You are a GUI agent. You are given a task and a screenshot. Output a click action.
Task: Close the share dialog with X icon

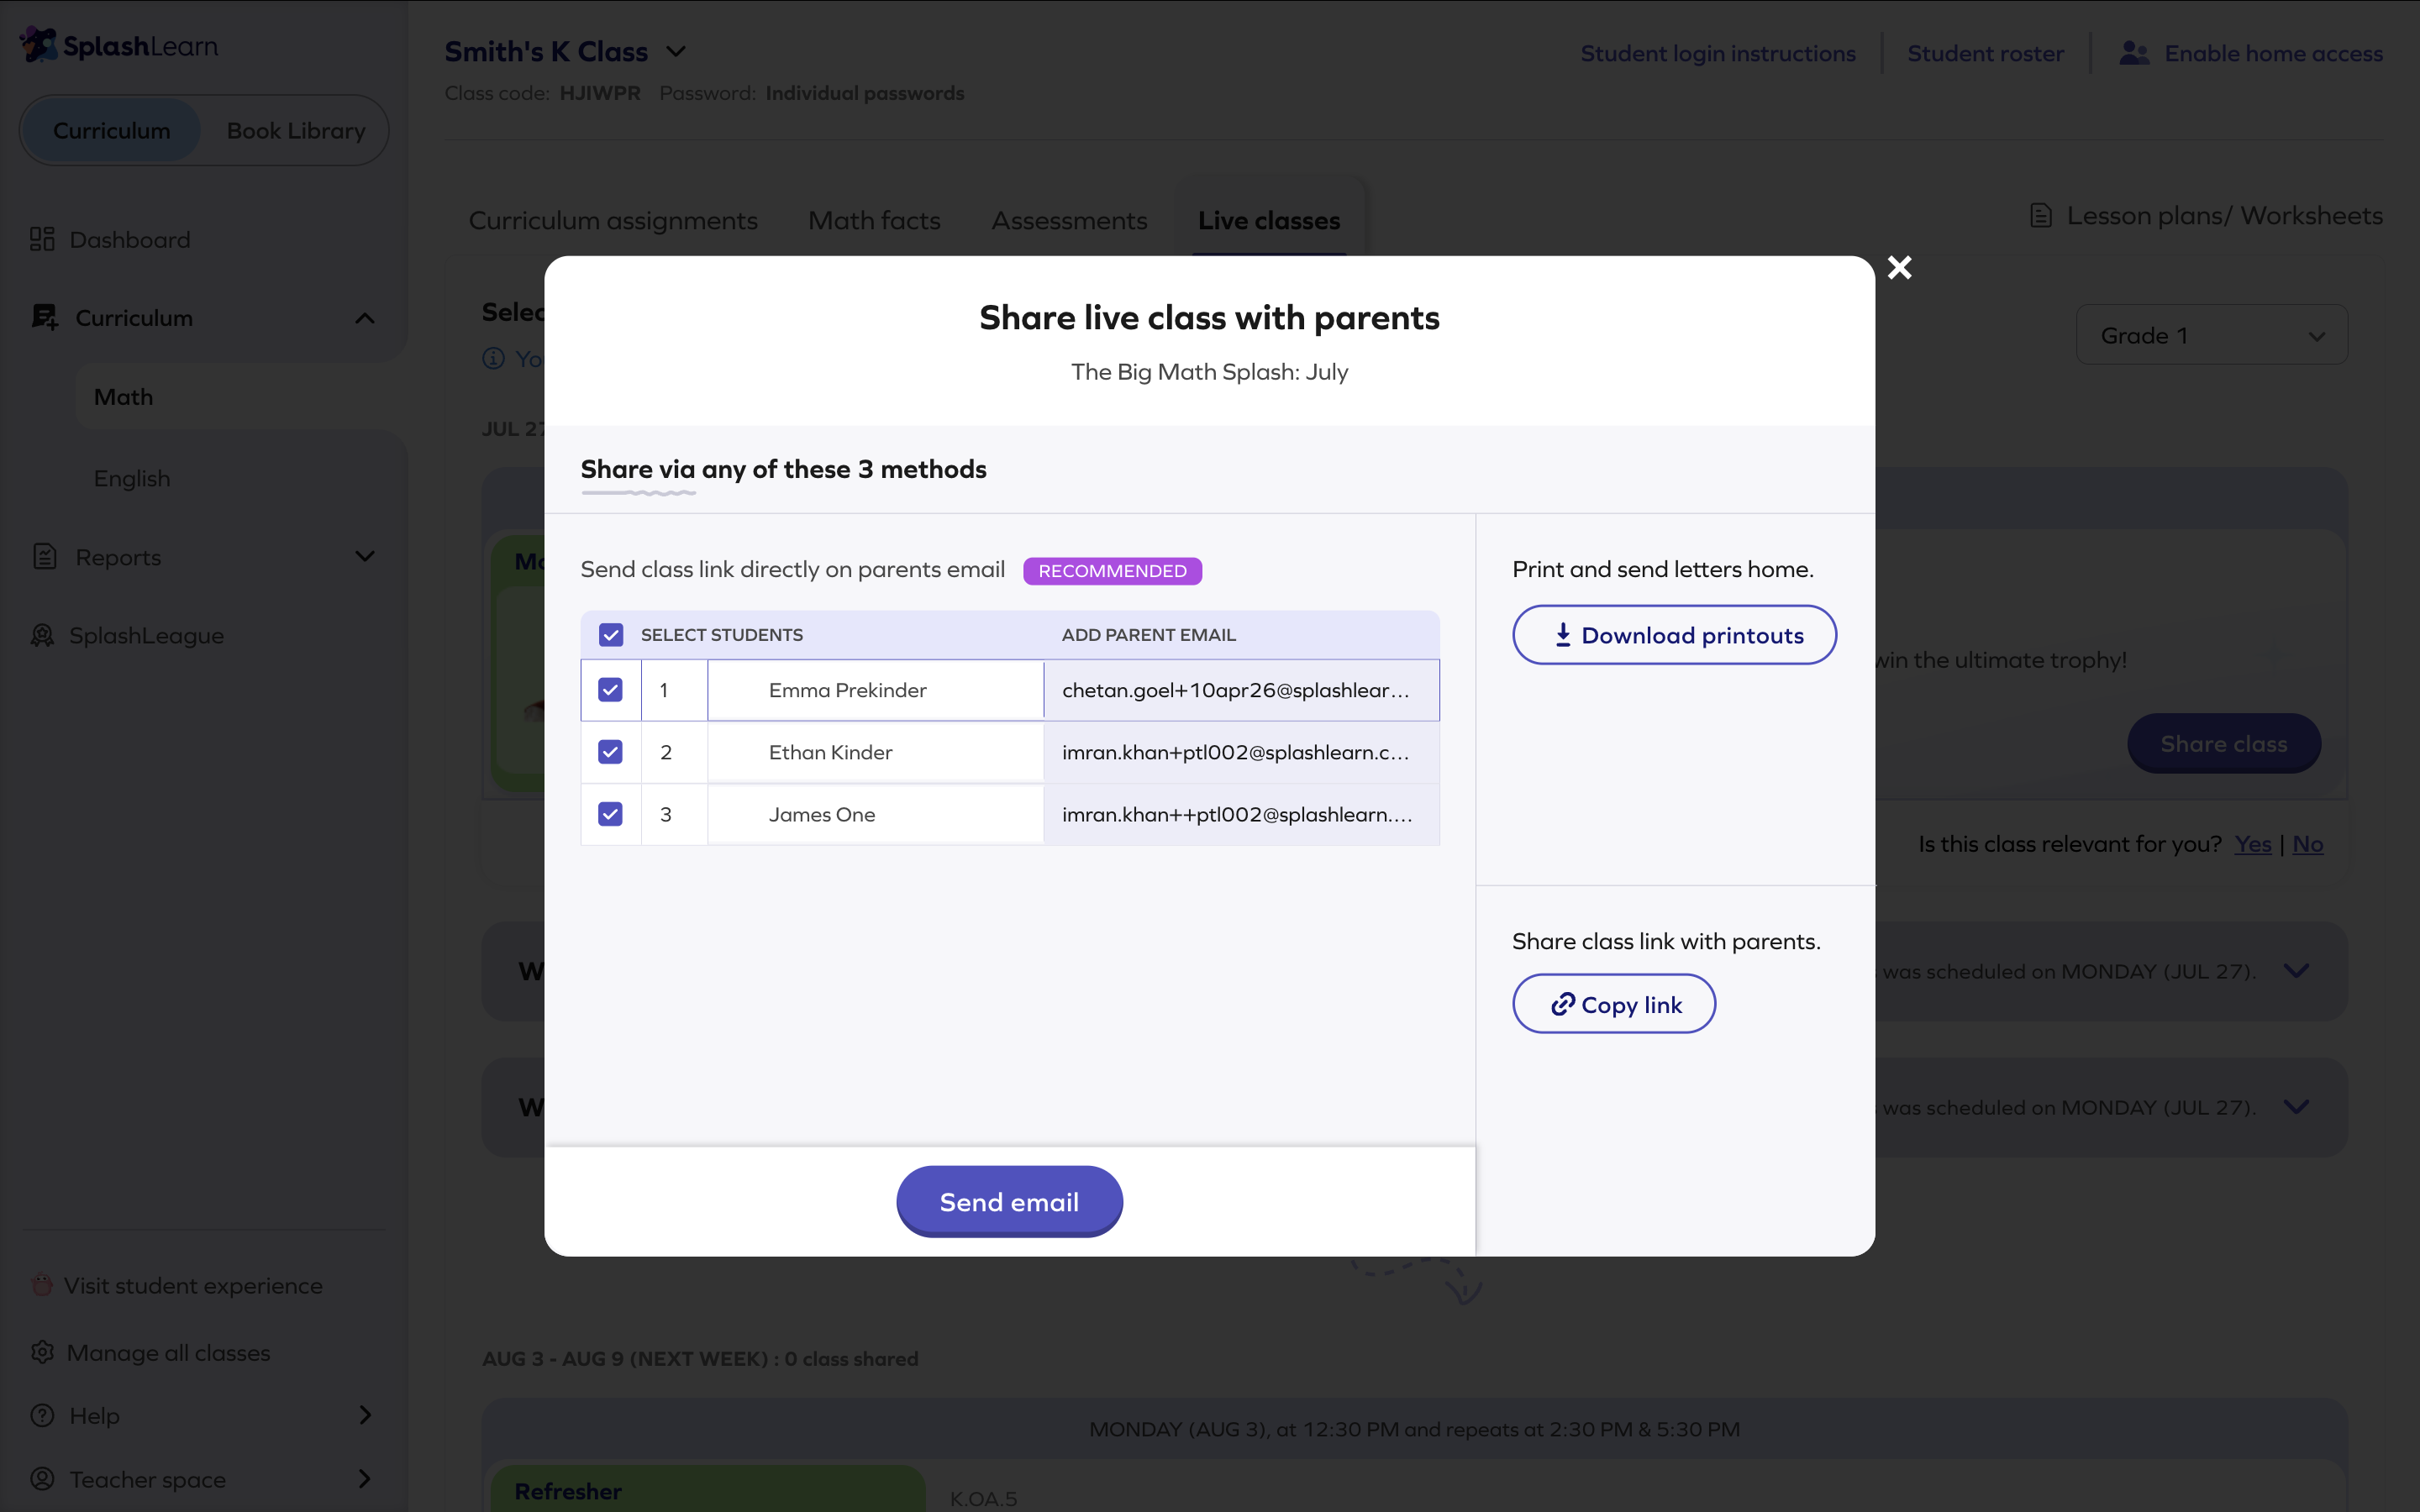pos(1899,267)
